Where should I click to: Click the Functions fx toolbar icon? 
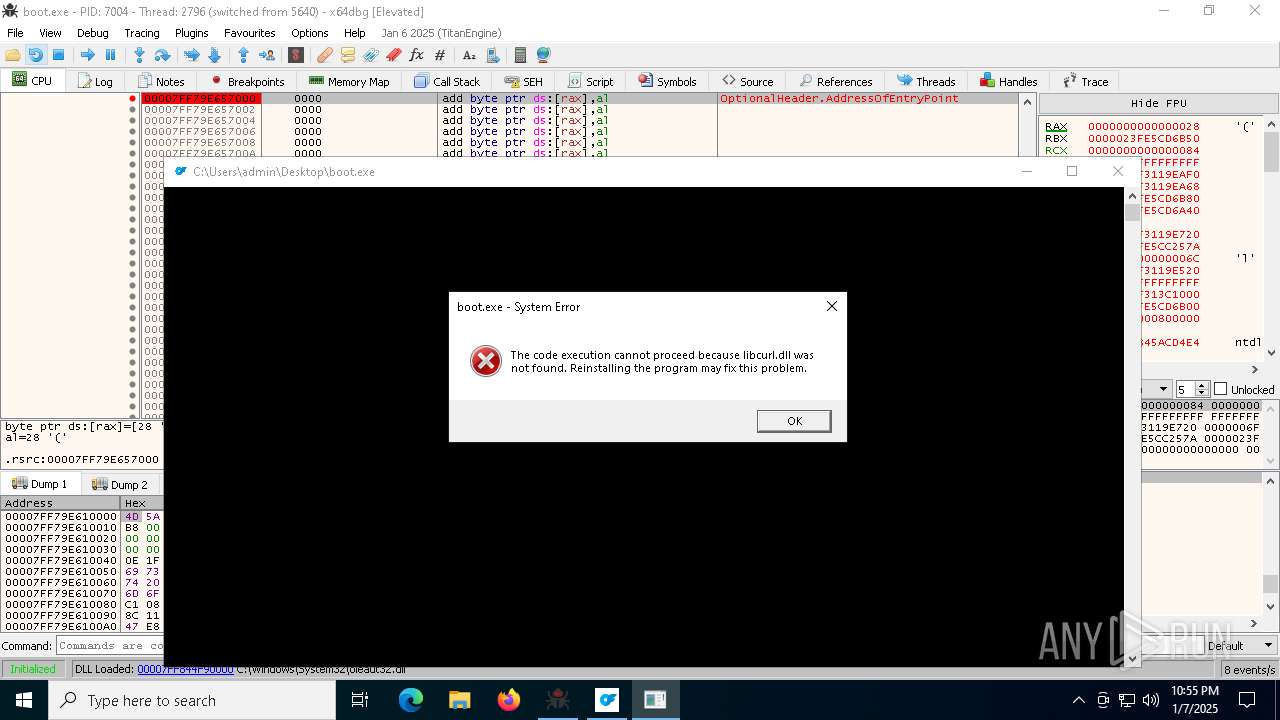[417, 55]
